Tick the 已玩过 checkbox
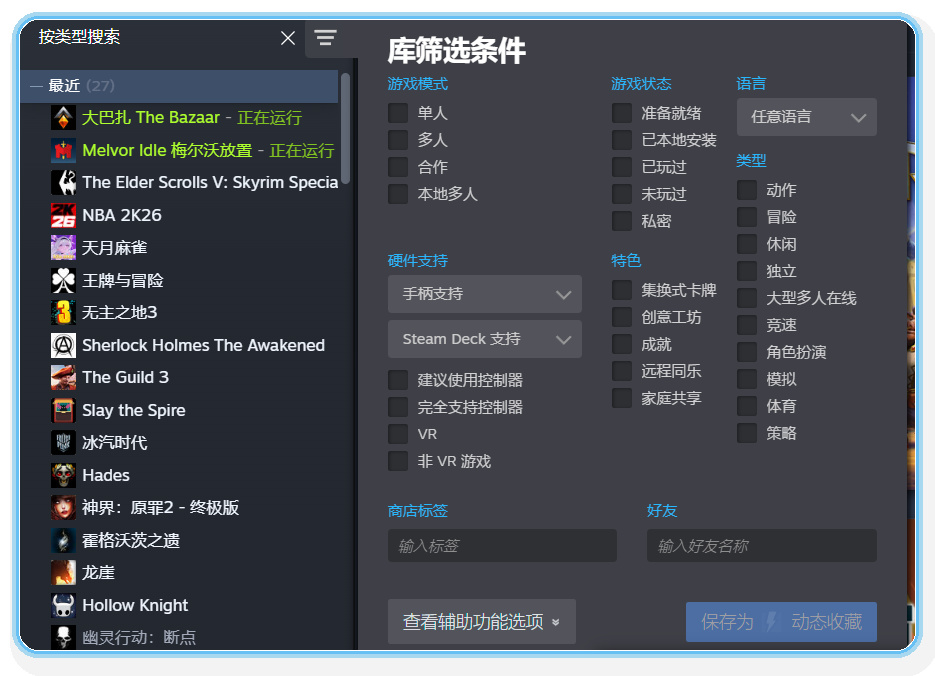Image resolution: width=935 pixels, height=676 pixels. coord(622,167)
